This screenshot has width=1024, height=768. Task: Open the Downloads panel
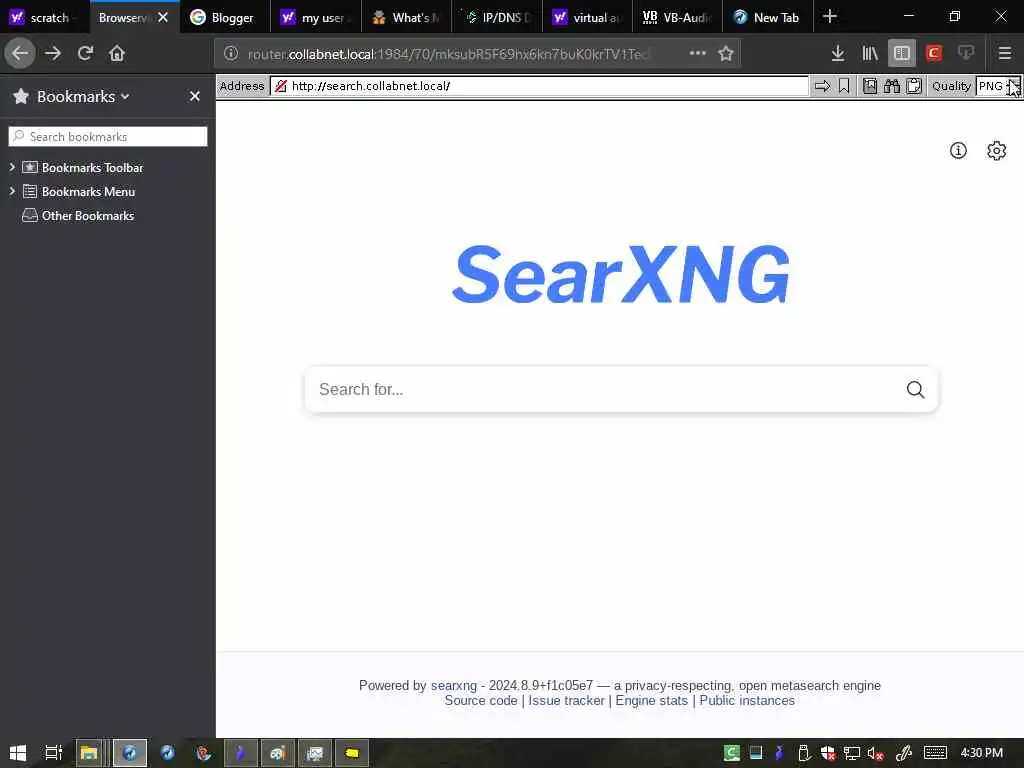[x=838, y=53]
